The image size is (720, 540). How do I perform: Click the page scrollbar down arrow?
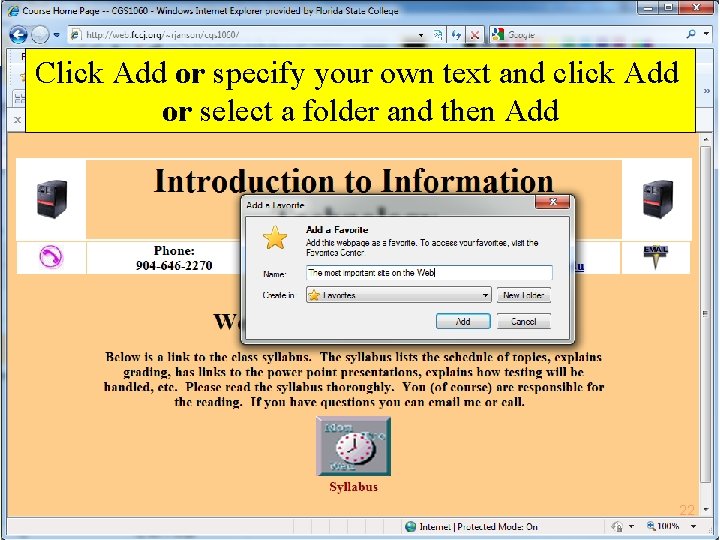pos(706,510)
